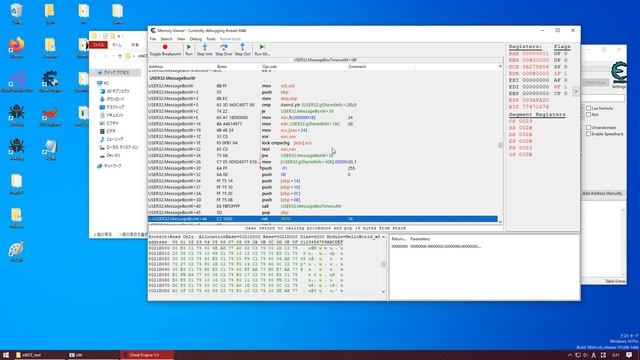This screenshot has height=360, width=640.
Task: Select Quick Access in Explorer navigation pane
Action: 116,73
